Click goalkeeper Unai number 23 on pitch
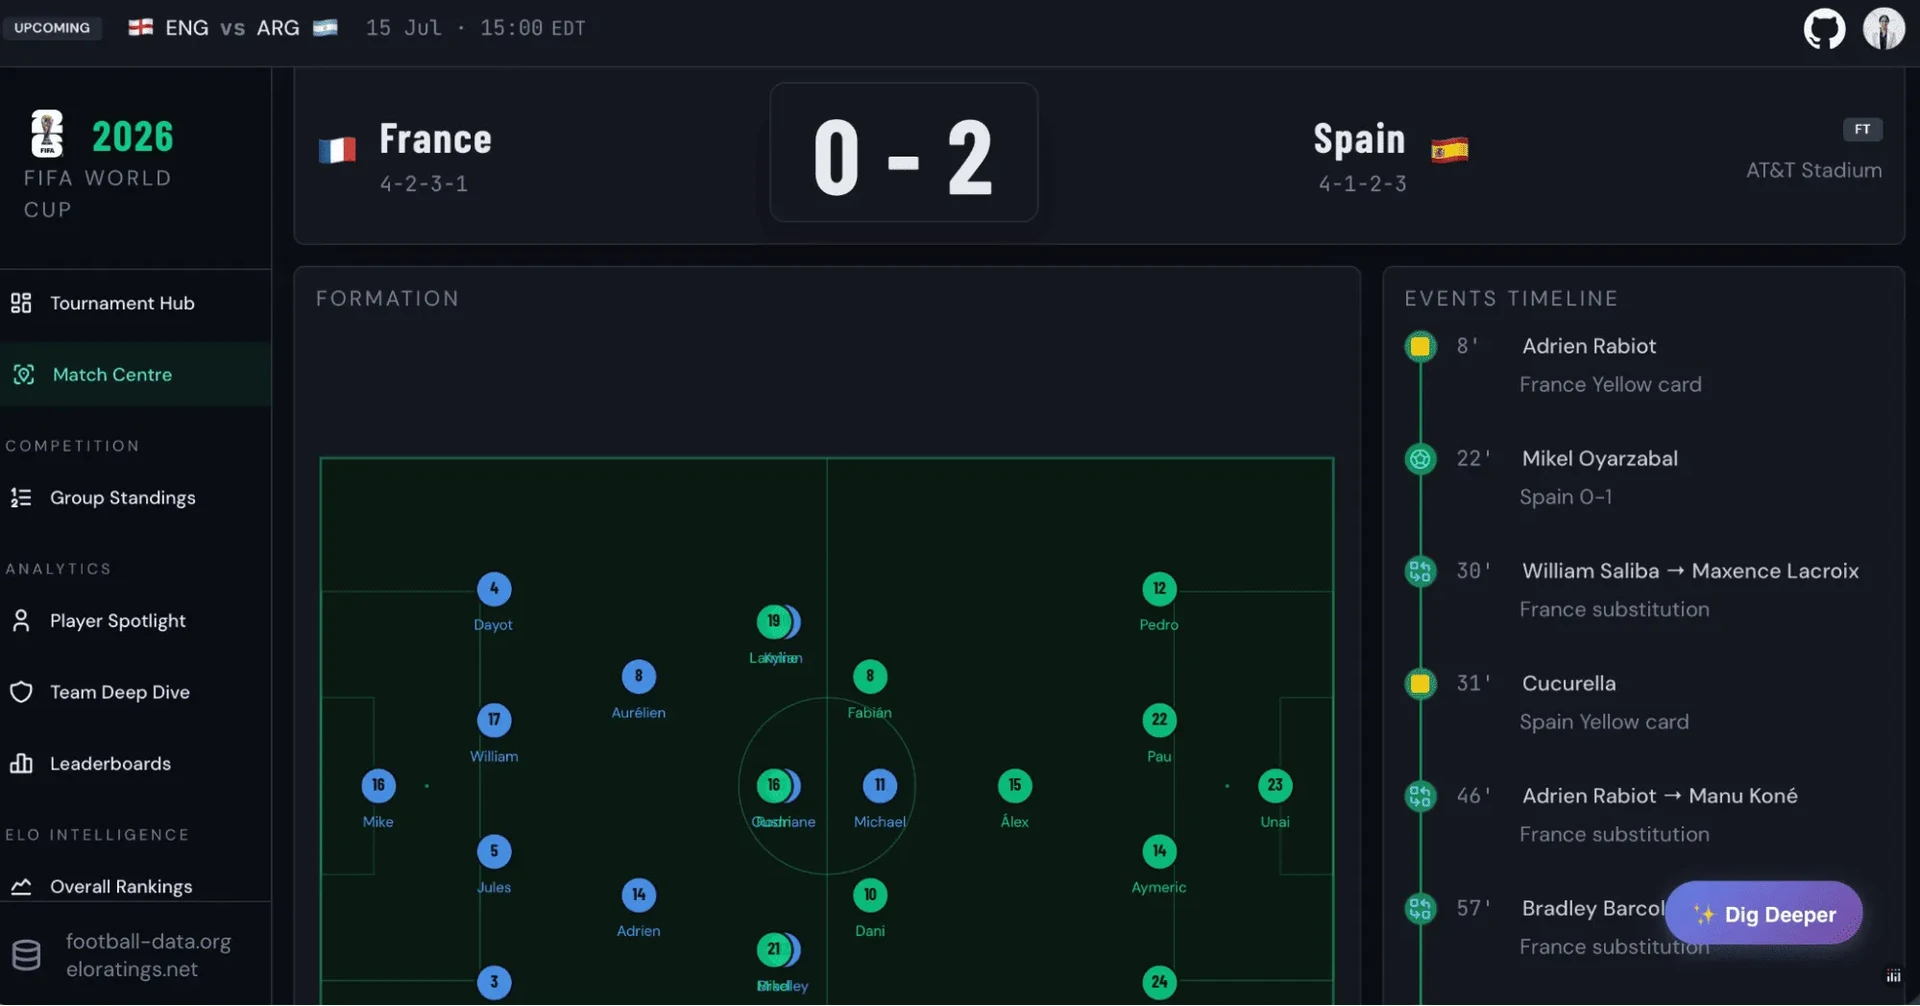 coord(1275,786)
